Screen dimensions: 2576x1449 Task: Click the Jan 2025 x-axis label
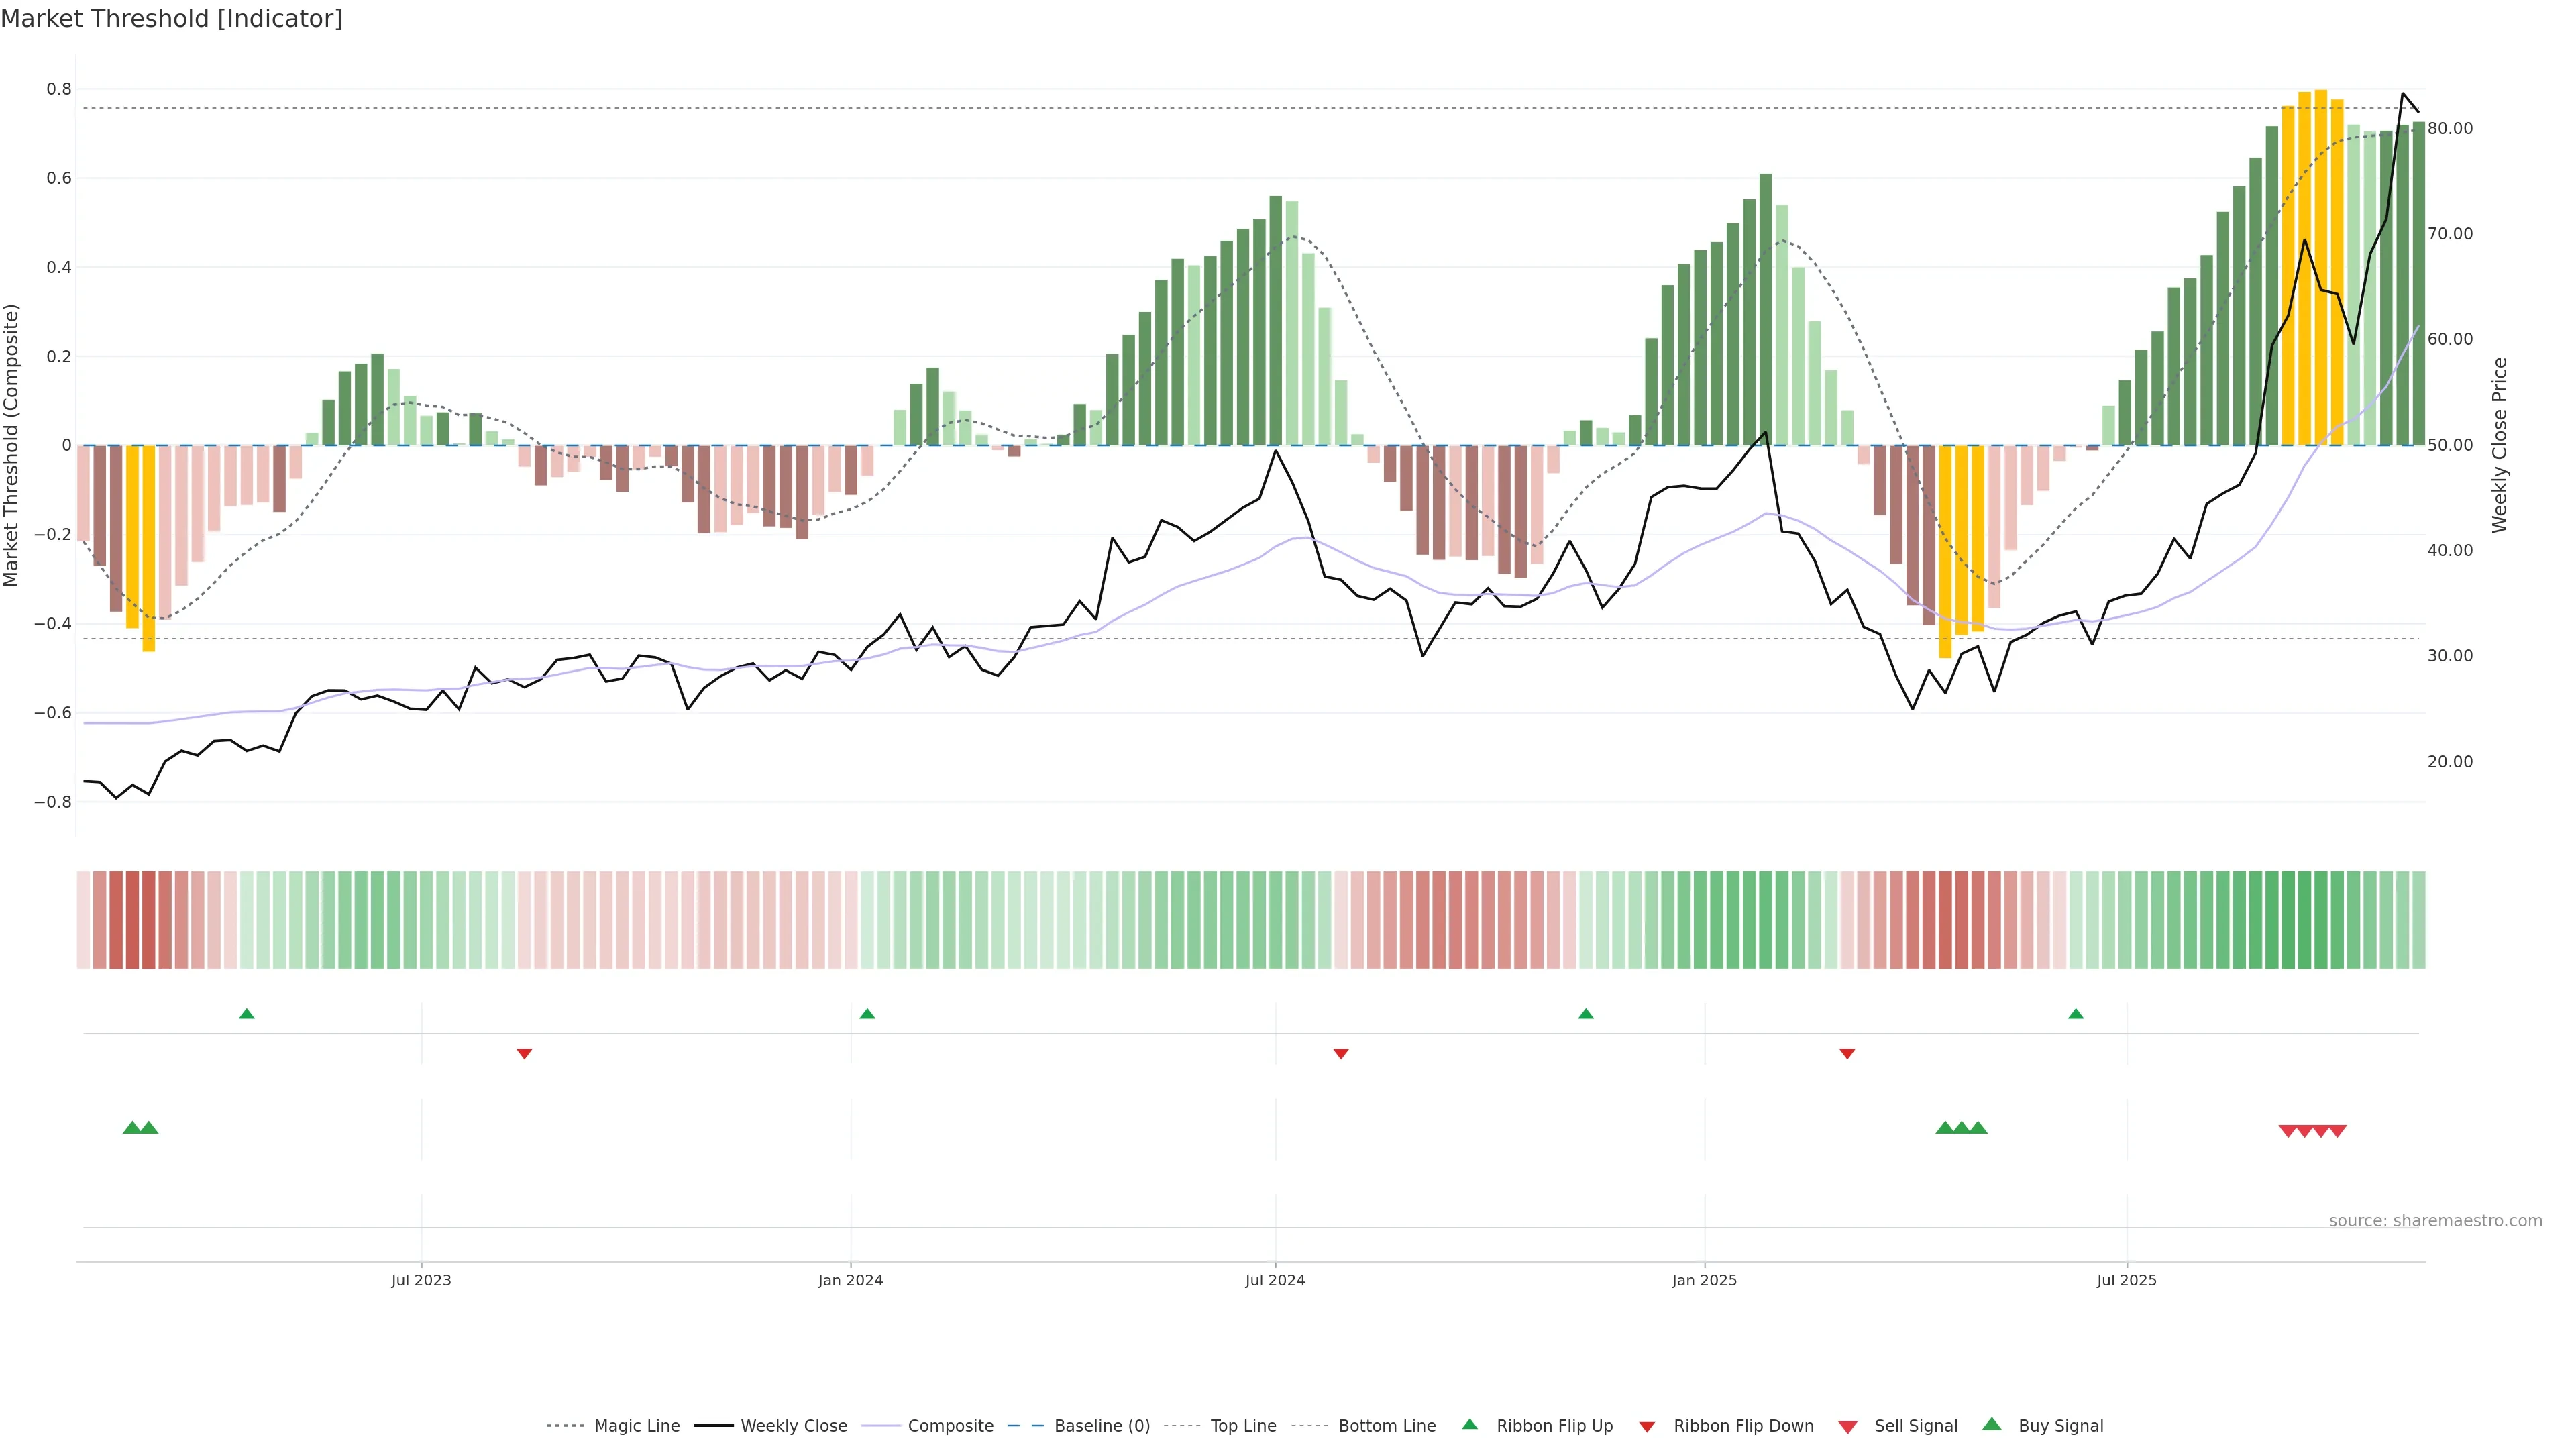(x=1704, y=1280)
